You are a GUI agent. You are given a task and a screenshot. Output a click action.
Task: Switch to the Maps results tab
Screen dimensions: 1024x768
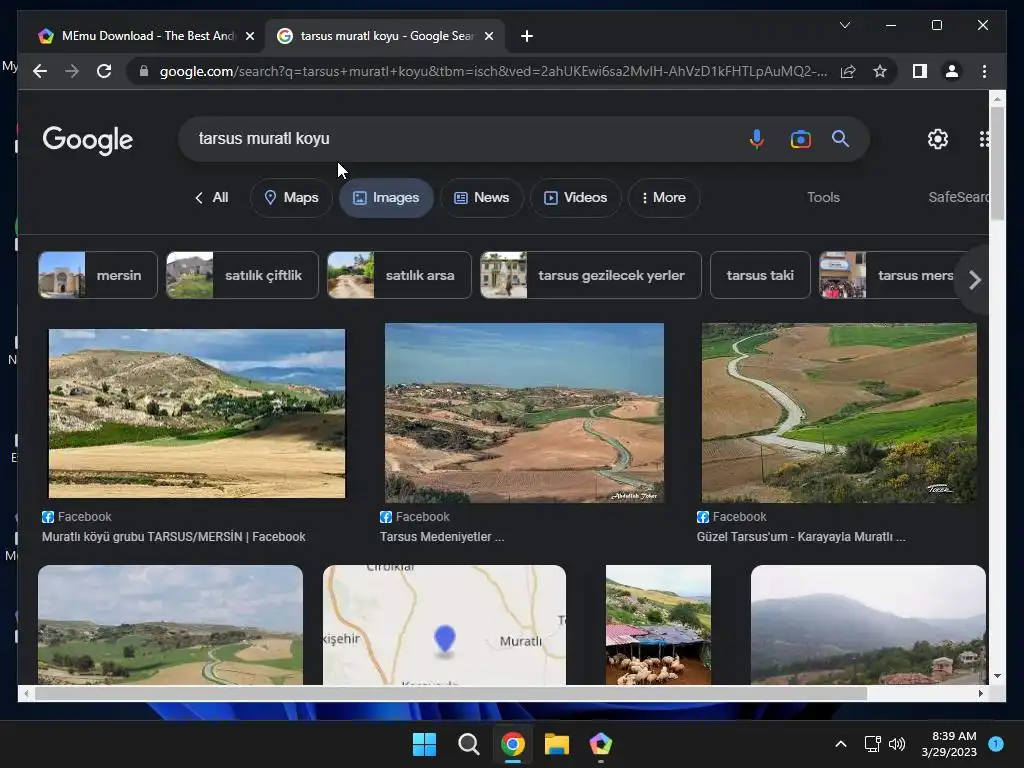pos(291,198)
